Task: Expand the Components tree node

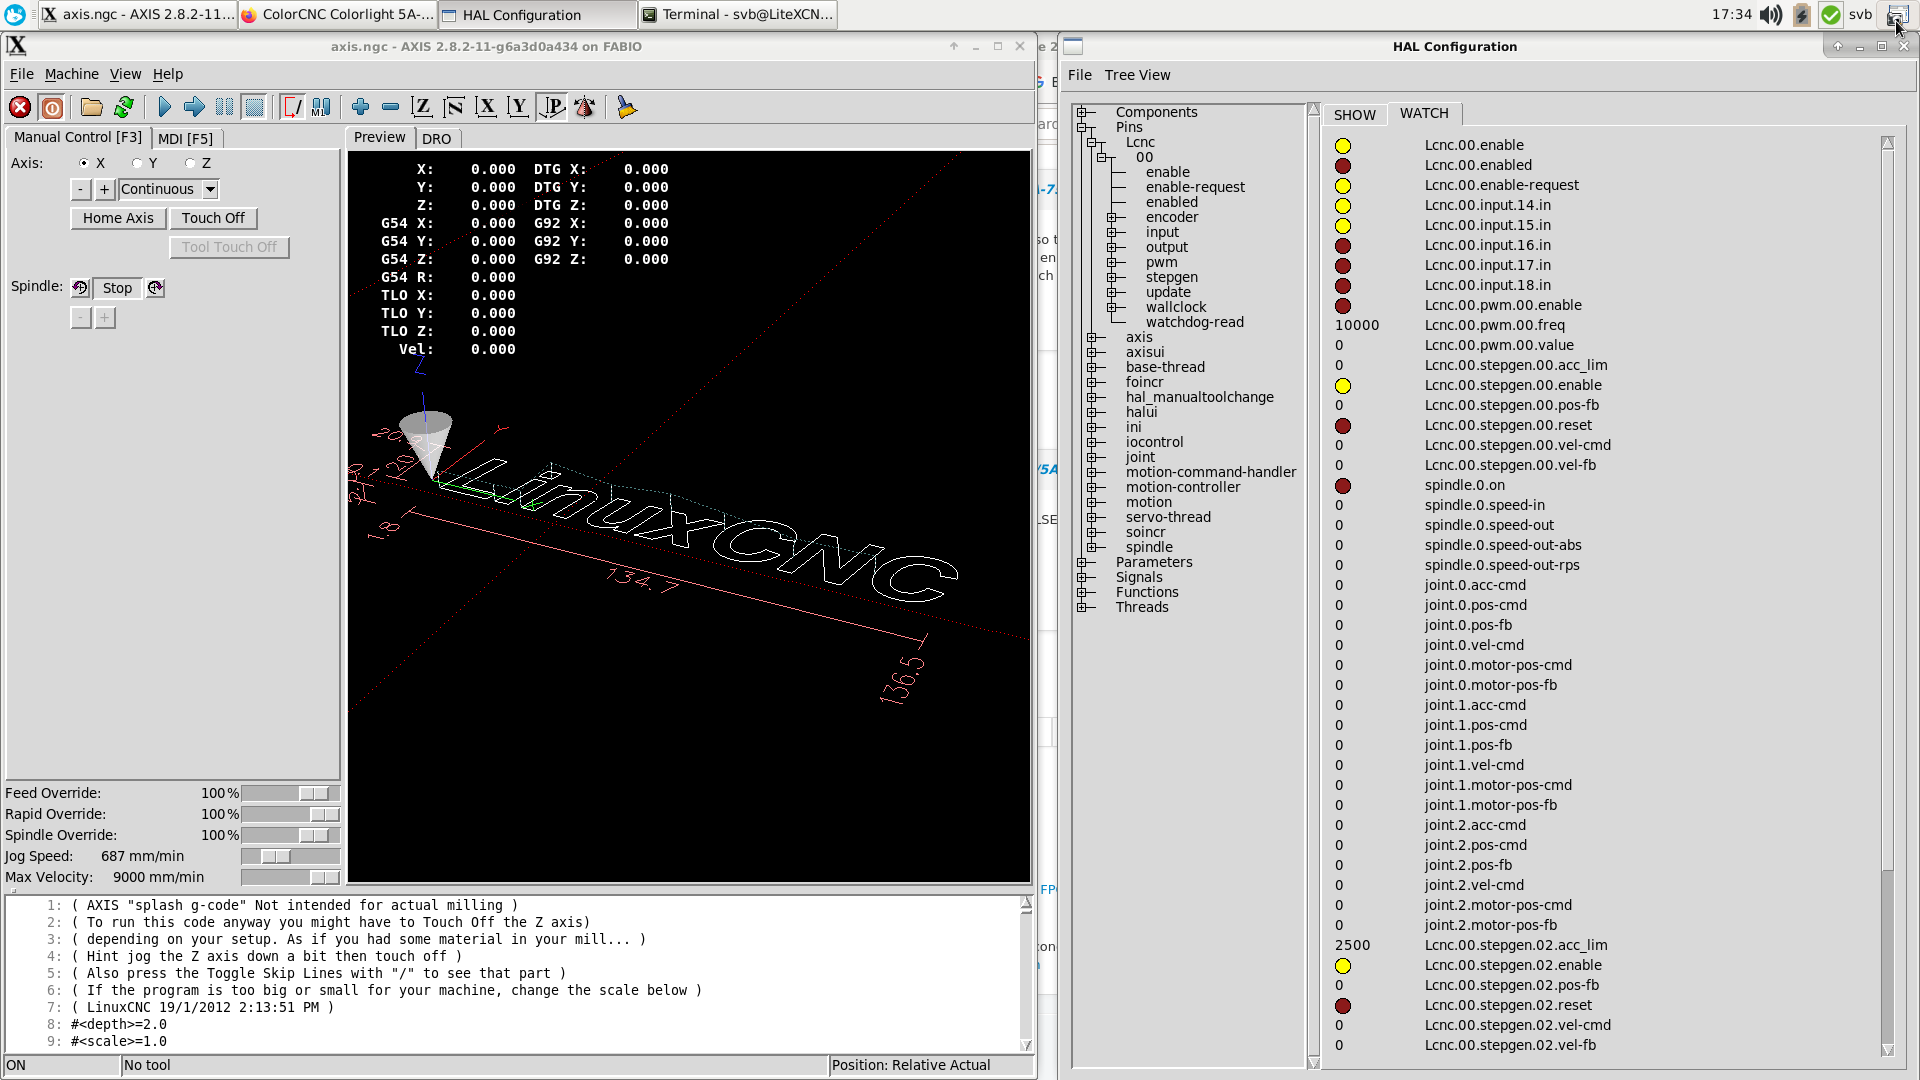Action: pyautogui.click(x=1082, y=112)
